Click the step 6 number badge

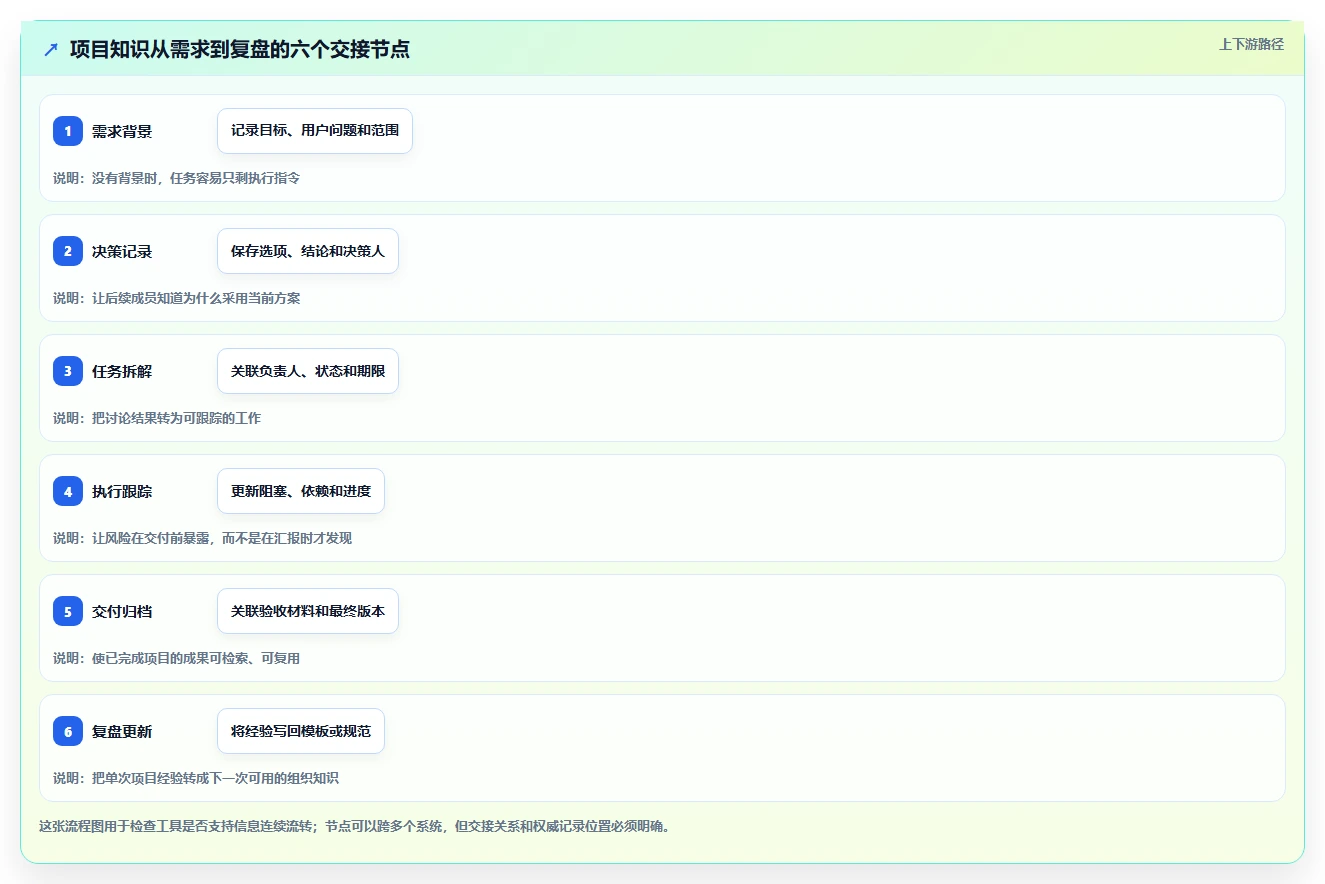pos(68,731)
